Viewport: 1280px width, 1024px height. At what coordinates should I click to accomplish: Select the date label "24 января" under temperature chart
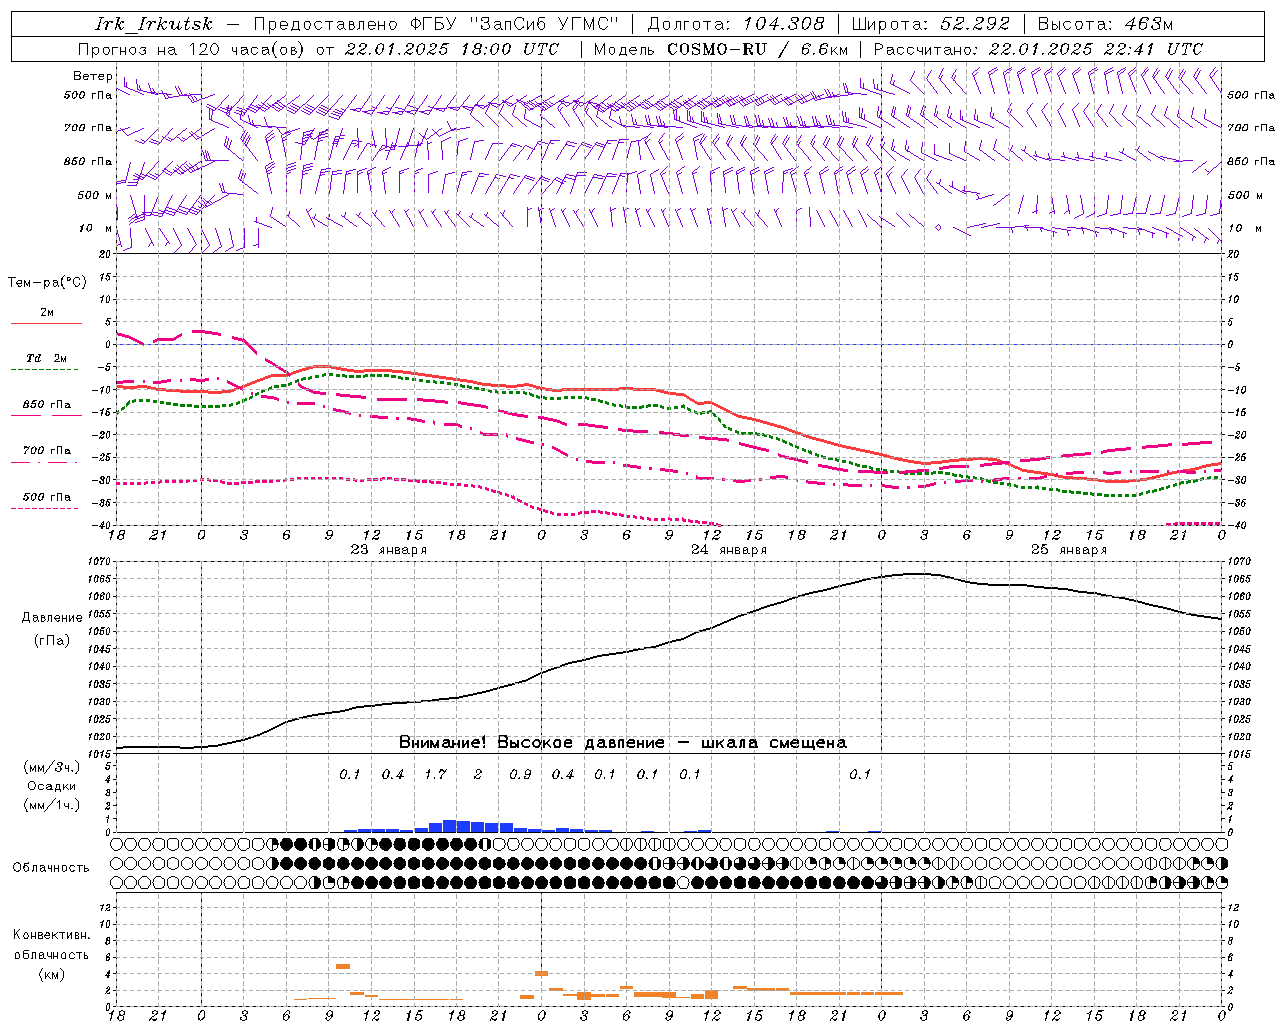pyautogui.click(x=729, y=550)
